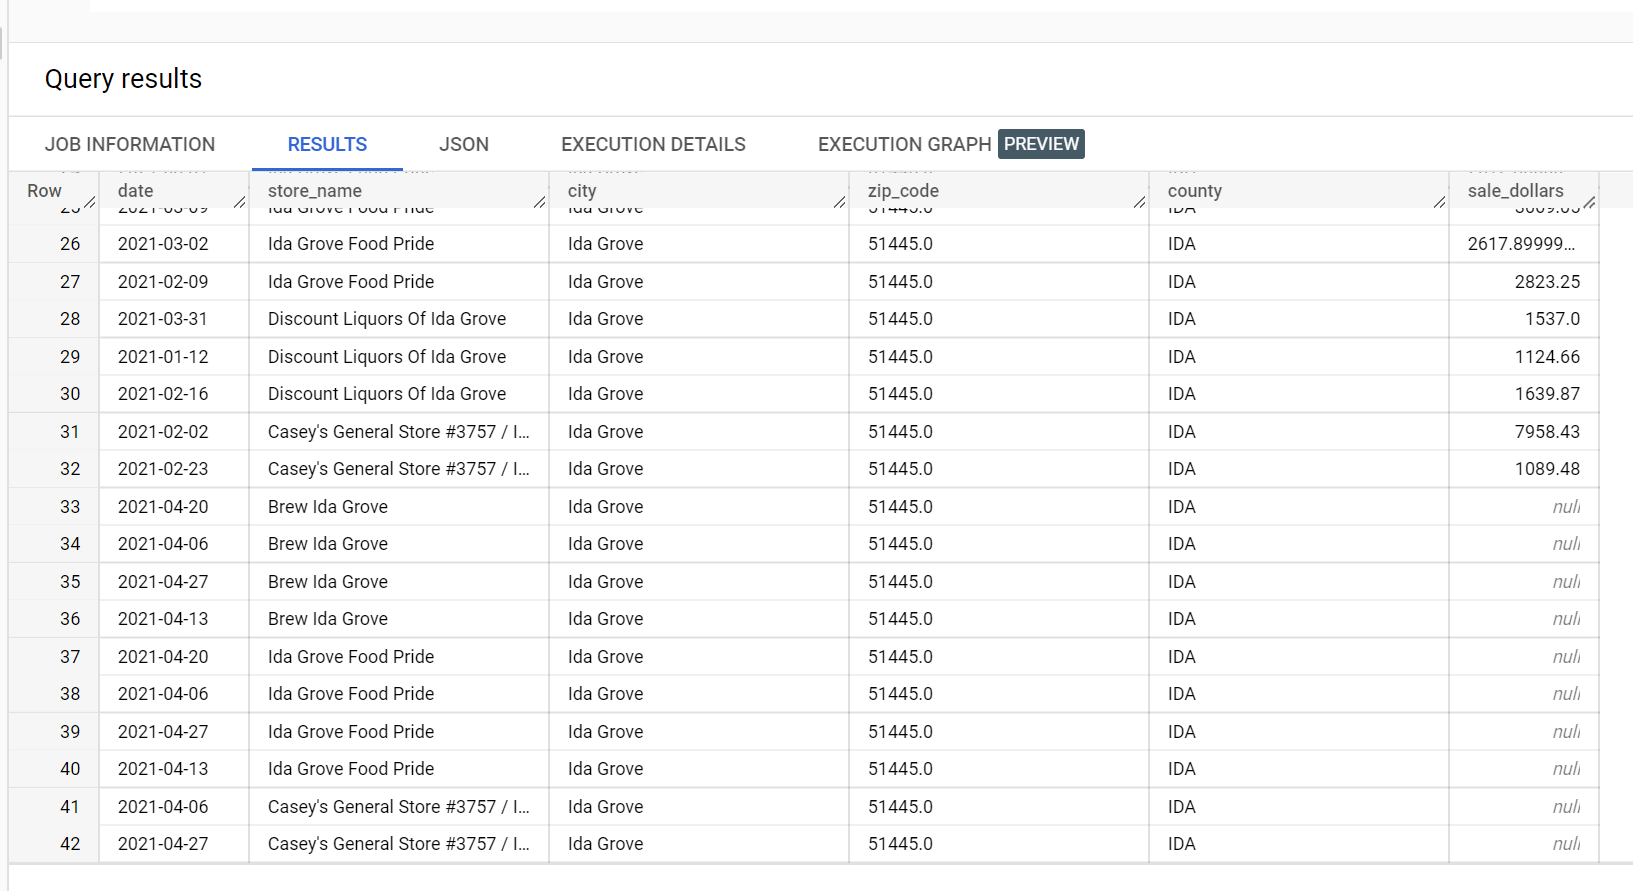
Task: Click the county column resize handle
Action: pos(1440,202)
